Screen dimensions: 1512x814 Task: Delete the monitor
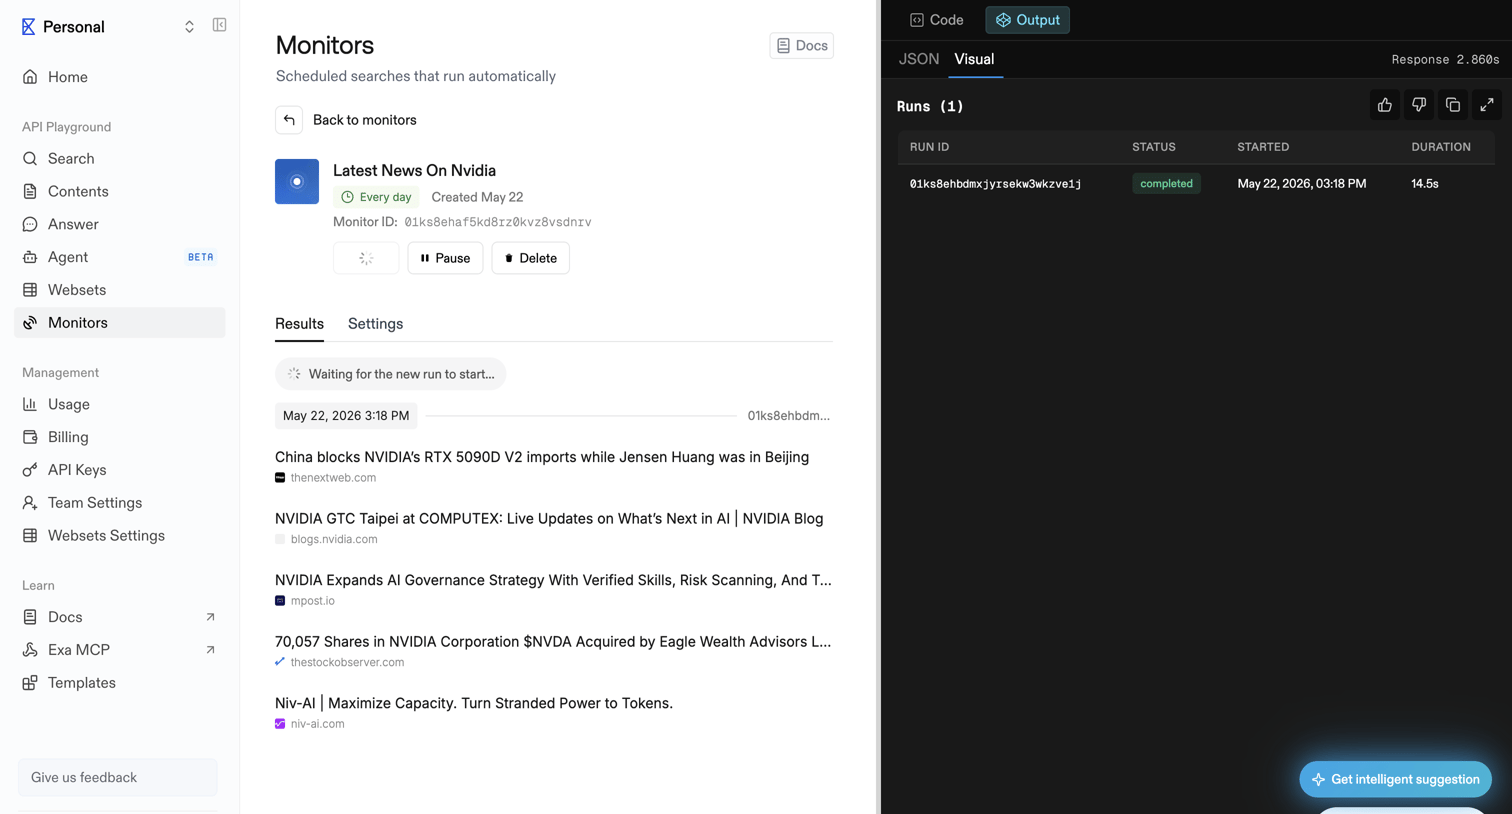[531, 258]
